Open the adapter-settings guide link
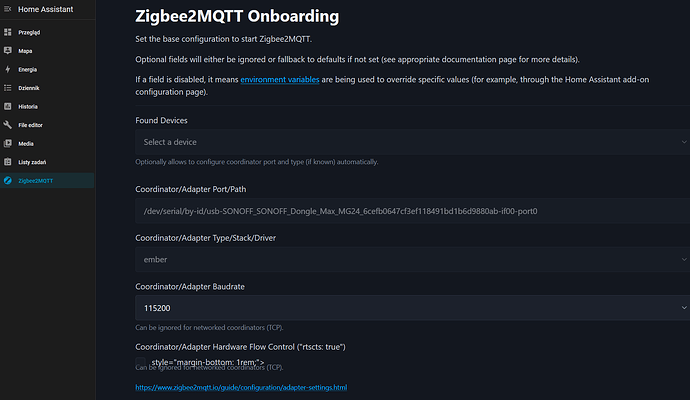 (x=241, y=386)
